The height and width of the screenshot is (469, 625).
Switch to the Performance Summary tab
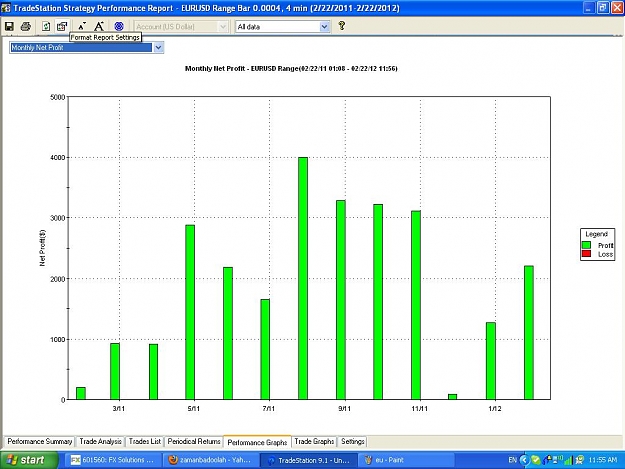[39, 442]
